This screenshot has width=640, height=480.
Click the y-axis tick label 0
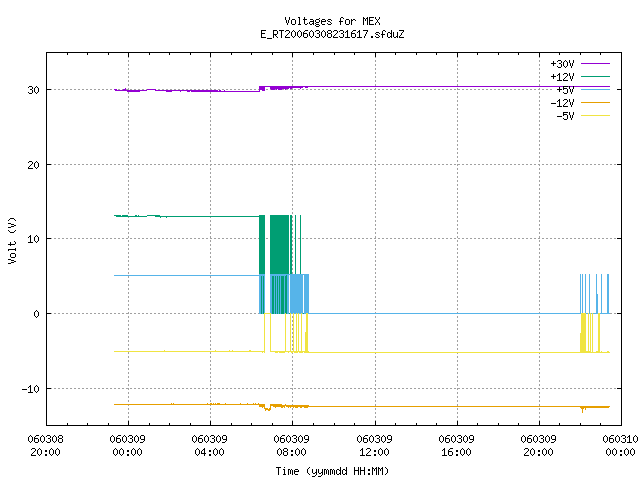pyautogui.click(x=37, y=314)
